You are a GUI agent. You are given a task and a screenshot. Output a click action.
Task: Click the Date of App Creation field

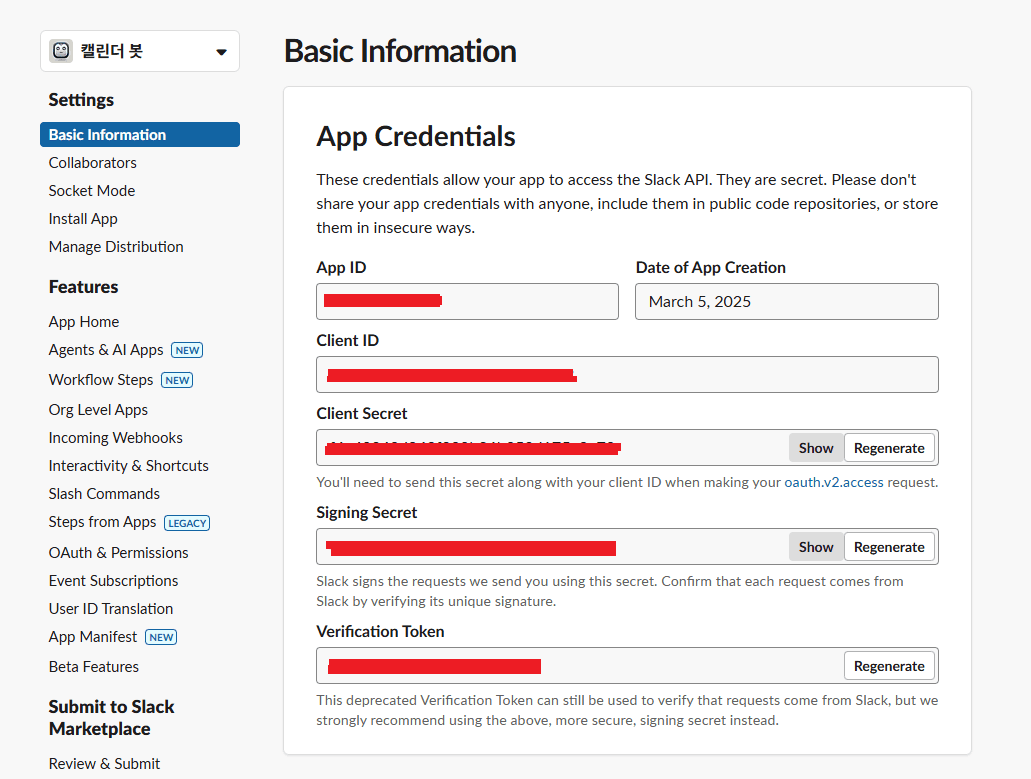click(x=786, y=302)
